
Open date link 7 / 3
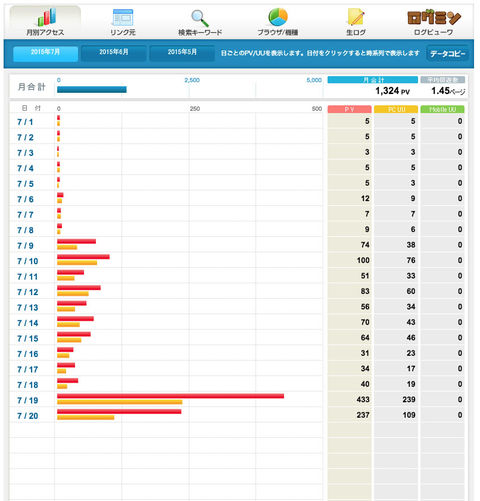click(25, 153)
